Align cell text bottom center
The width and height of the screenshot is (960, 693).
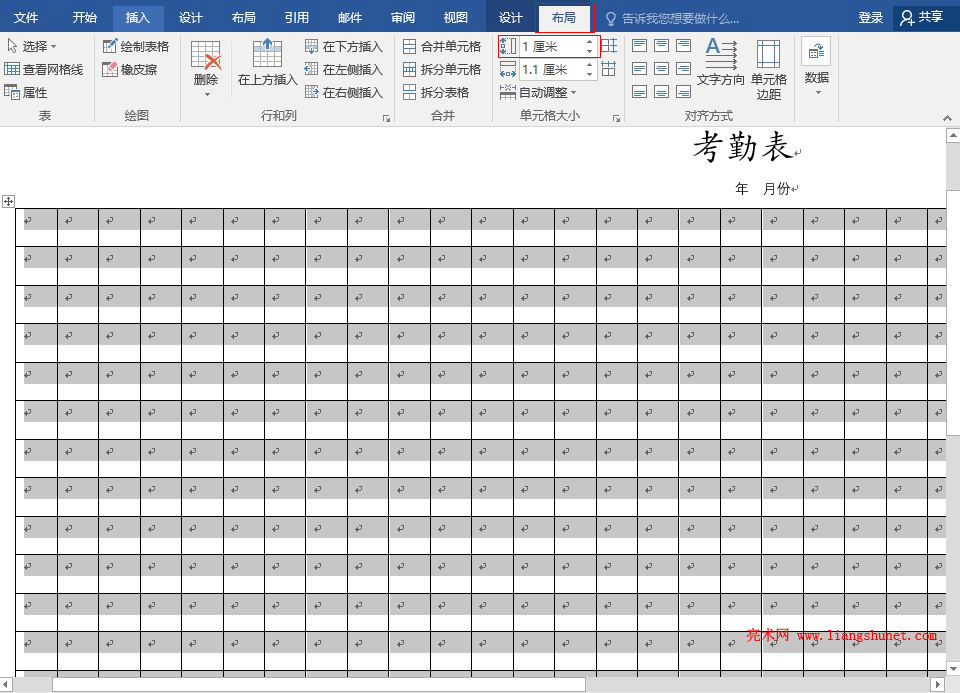click(x=661, y=92)
